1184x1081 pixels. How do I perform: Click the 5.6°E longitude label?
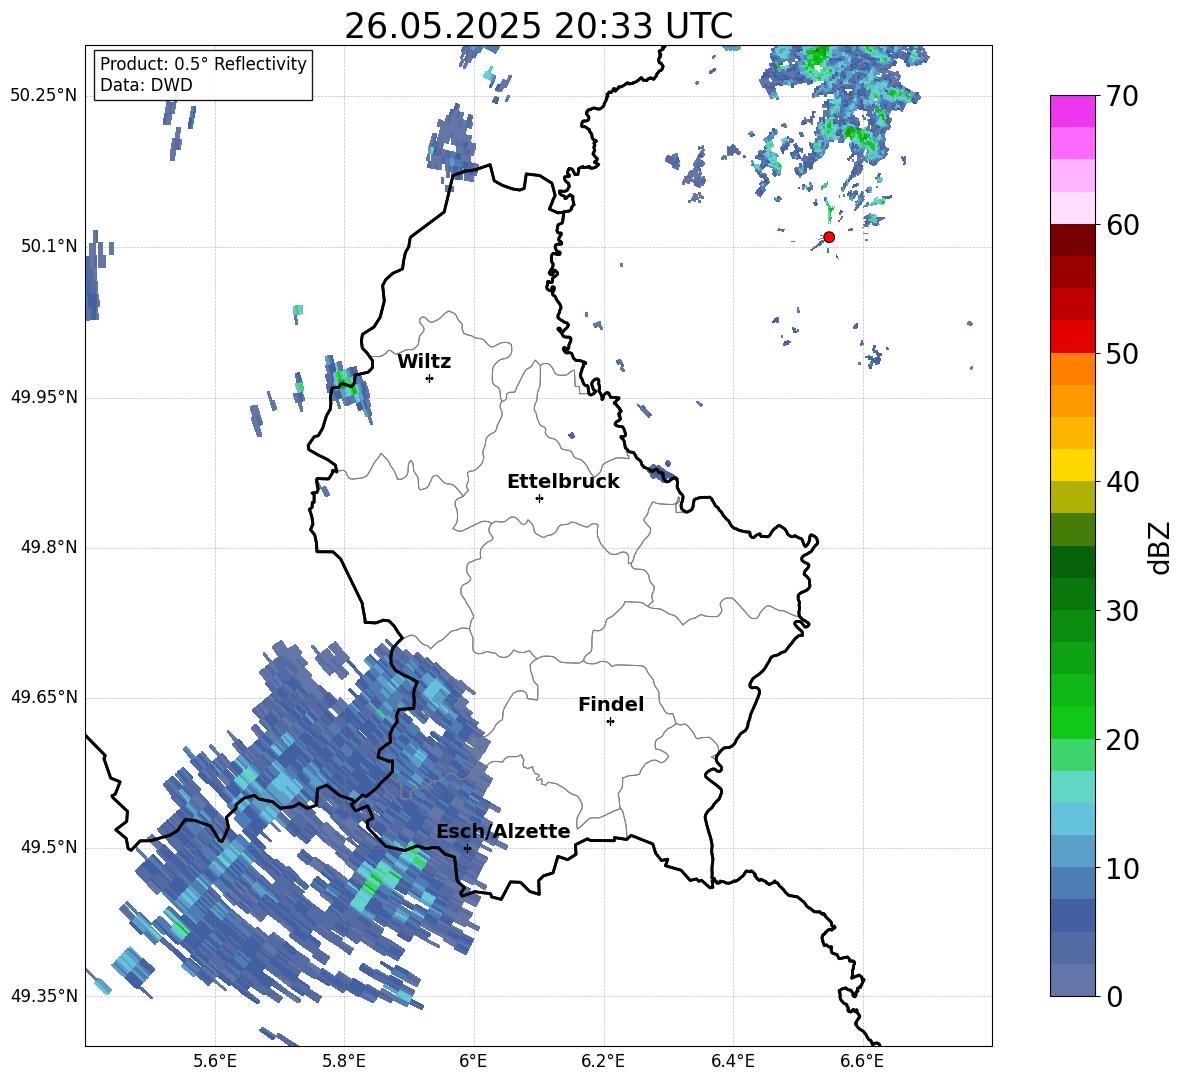click(x=215, y=1062)
